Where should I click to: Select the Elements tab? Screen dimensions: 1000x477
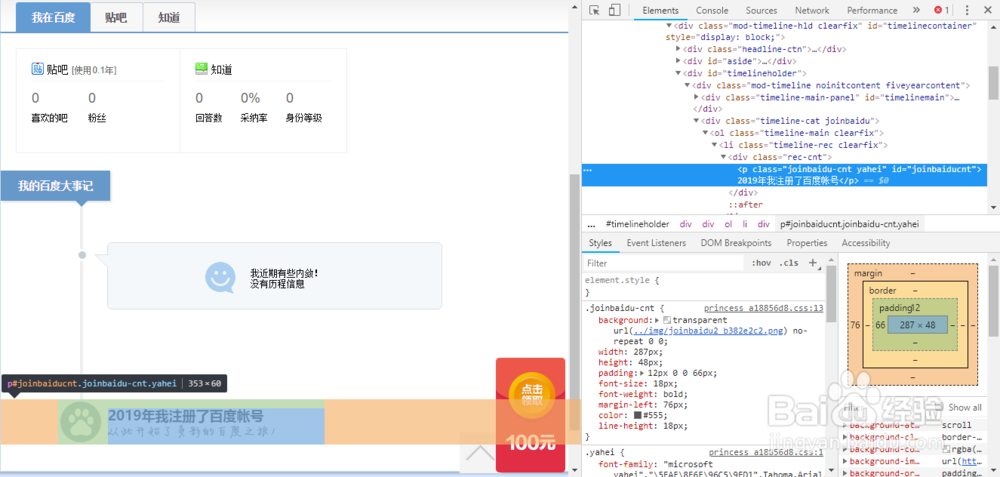(x=660, y=10)
